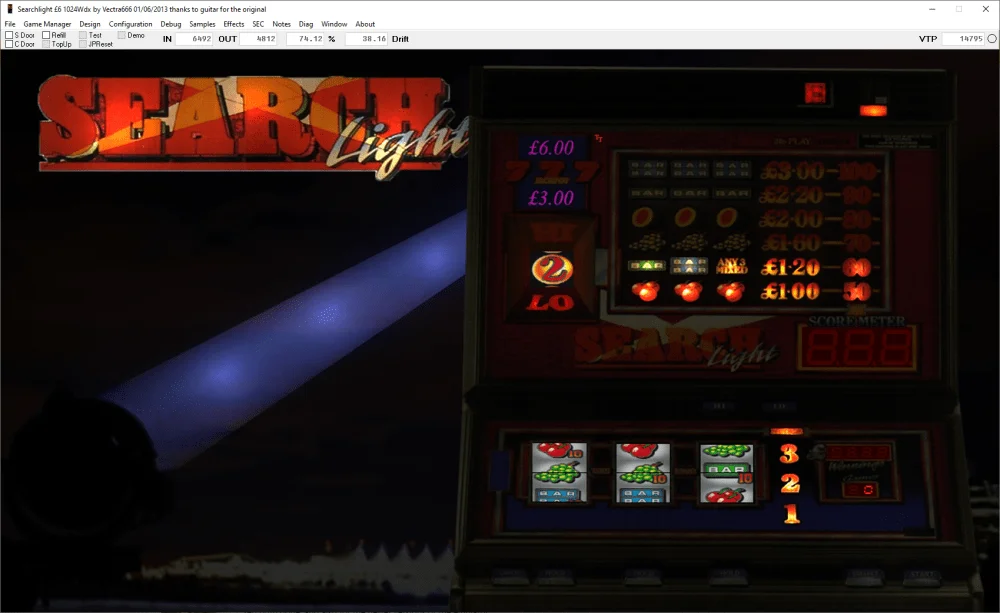Click the glowing number 2 hi-lo lamp

(552, 269)
